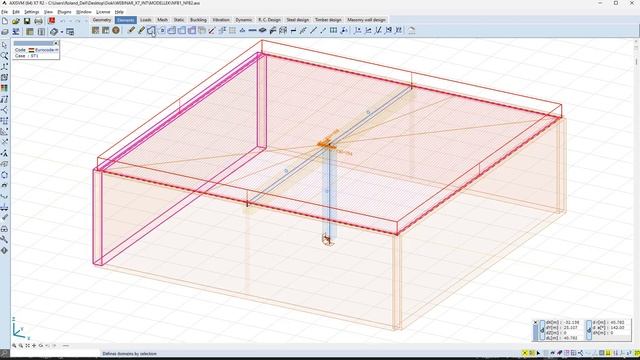Screen dimensions: 640x360
Task: Switch to the Vibration tab
Action: pos(221,20)
